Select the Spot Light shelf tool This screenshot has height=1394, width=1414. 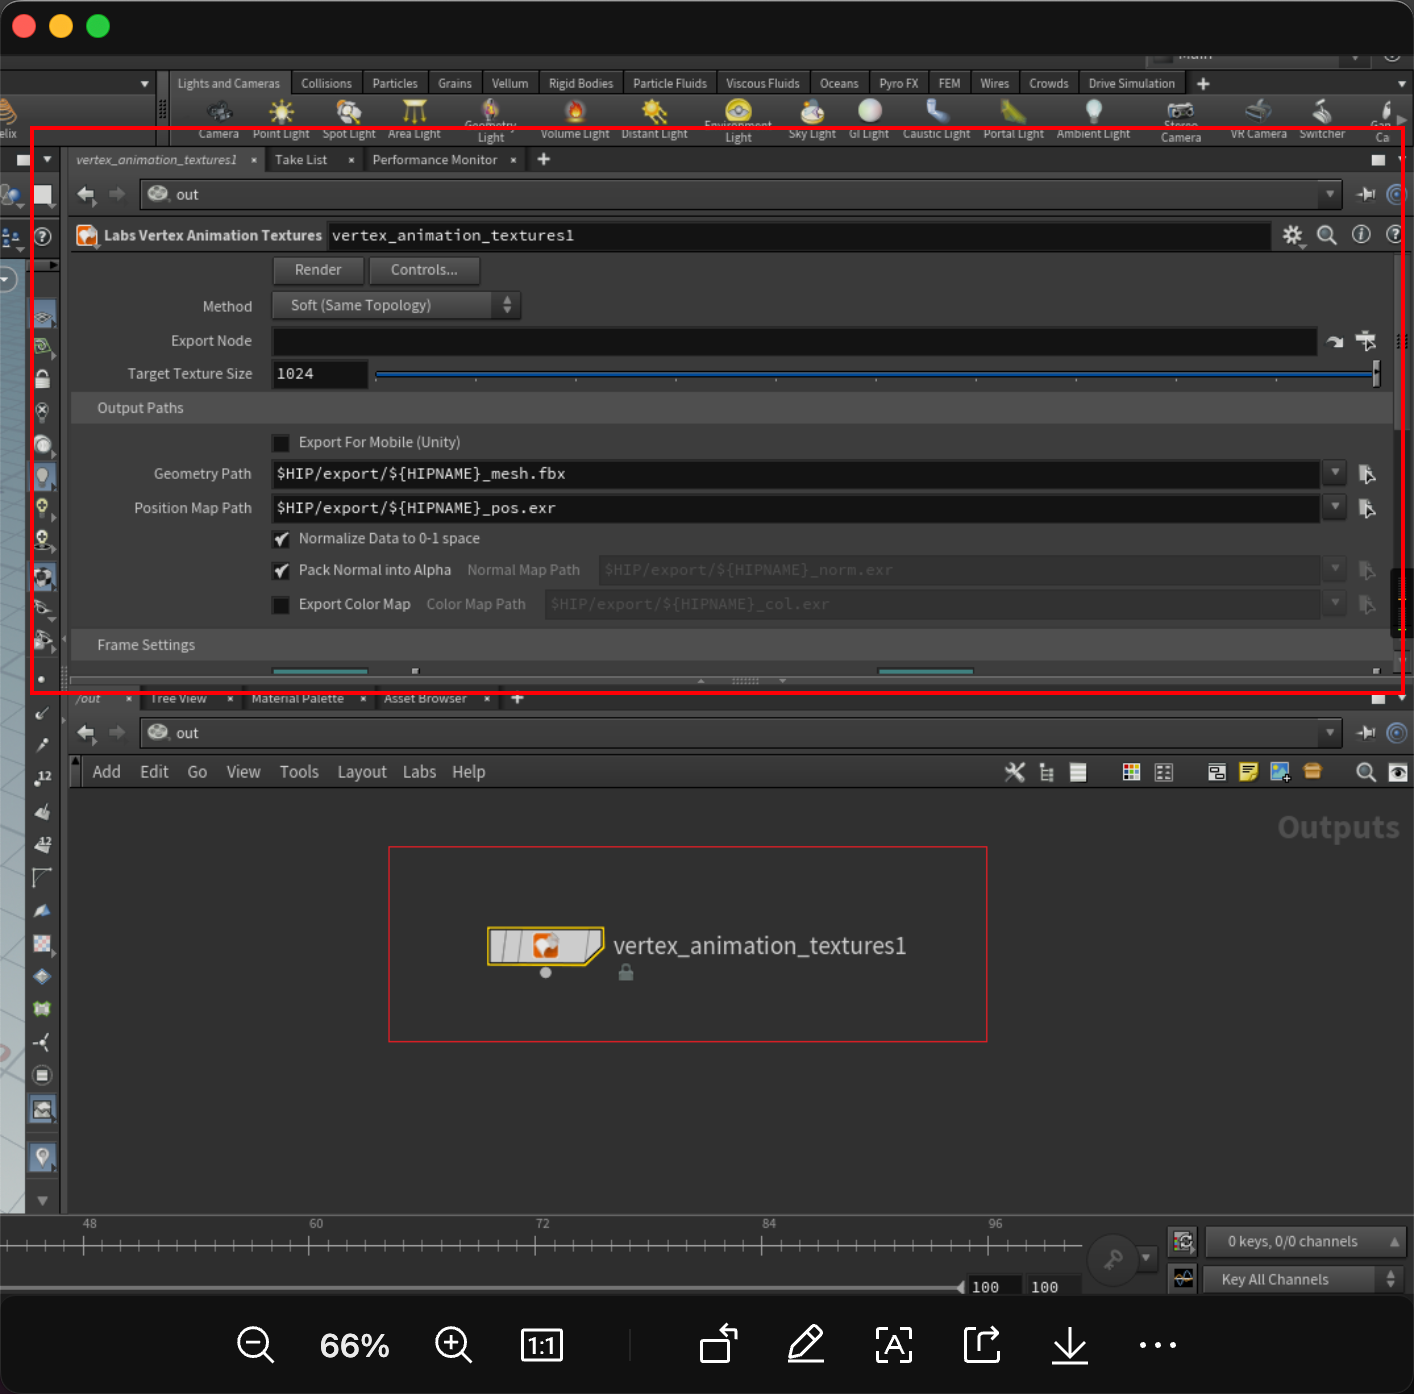(x=349, y=120)
